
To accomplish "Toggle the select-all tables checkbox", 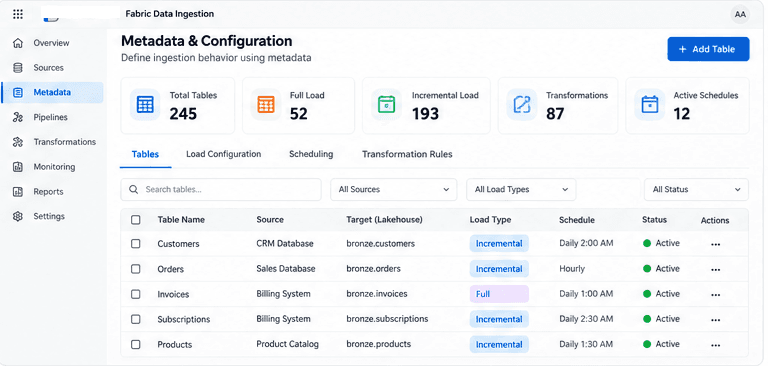I will coord(136,220).
